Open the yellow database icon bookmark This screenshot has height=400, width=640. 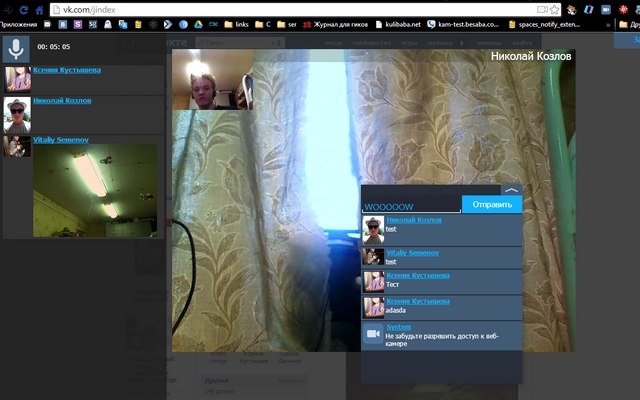click(138, 24)
